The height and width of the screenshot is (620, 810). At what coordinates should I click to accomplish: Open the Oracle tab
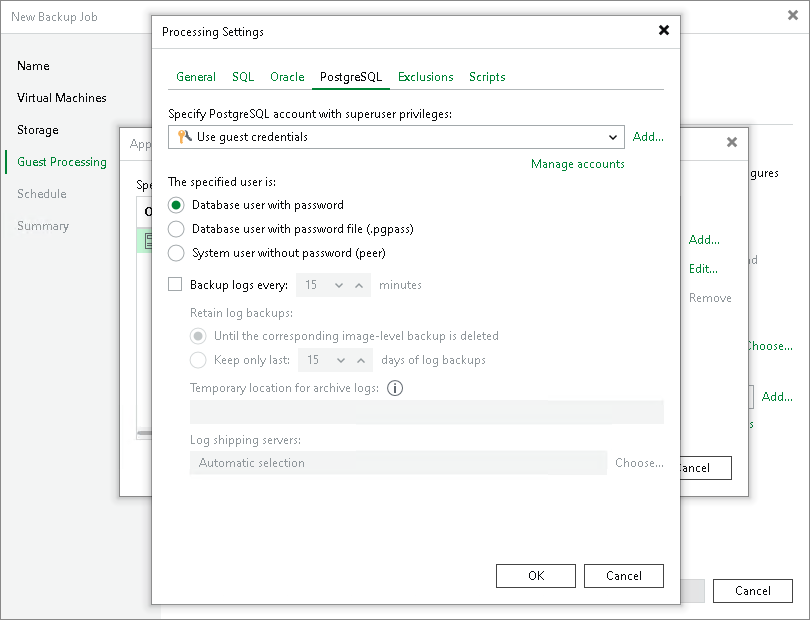(287, 77)
